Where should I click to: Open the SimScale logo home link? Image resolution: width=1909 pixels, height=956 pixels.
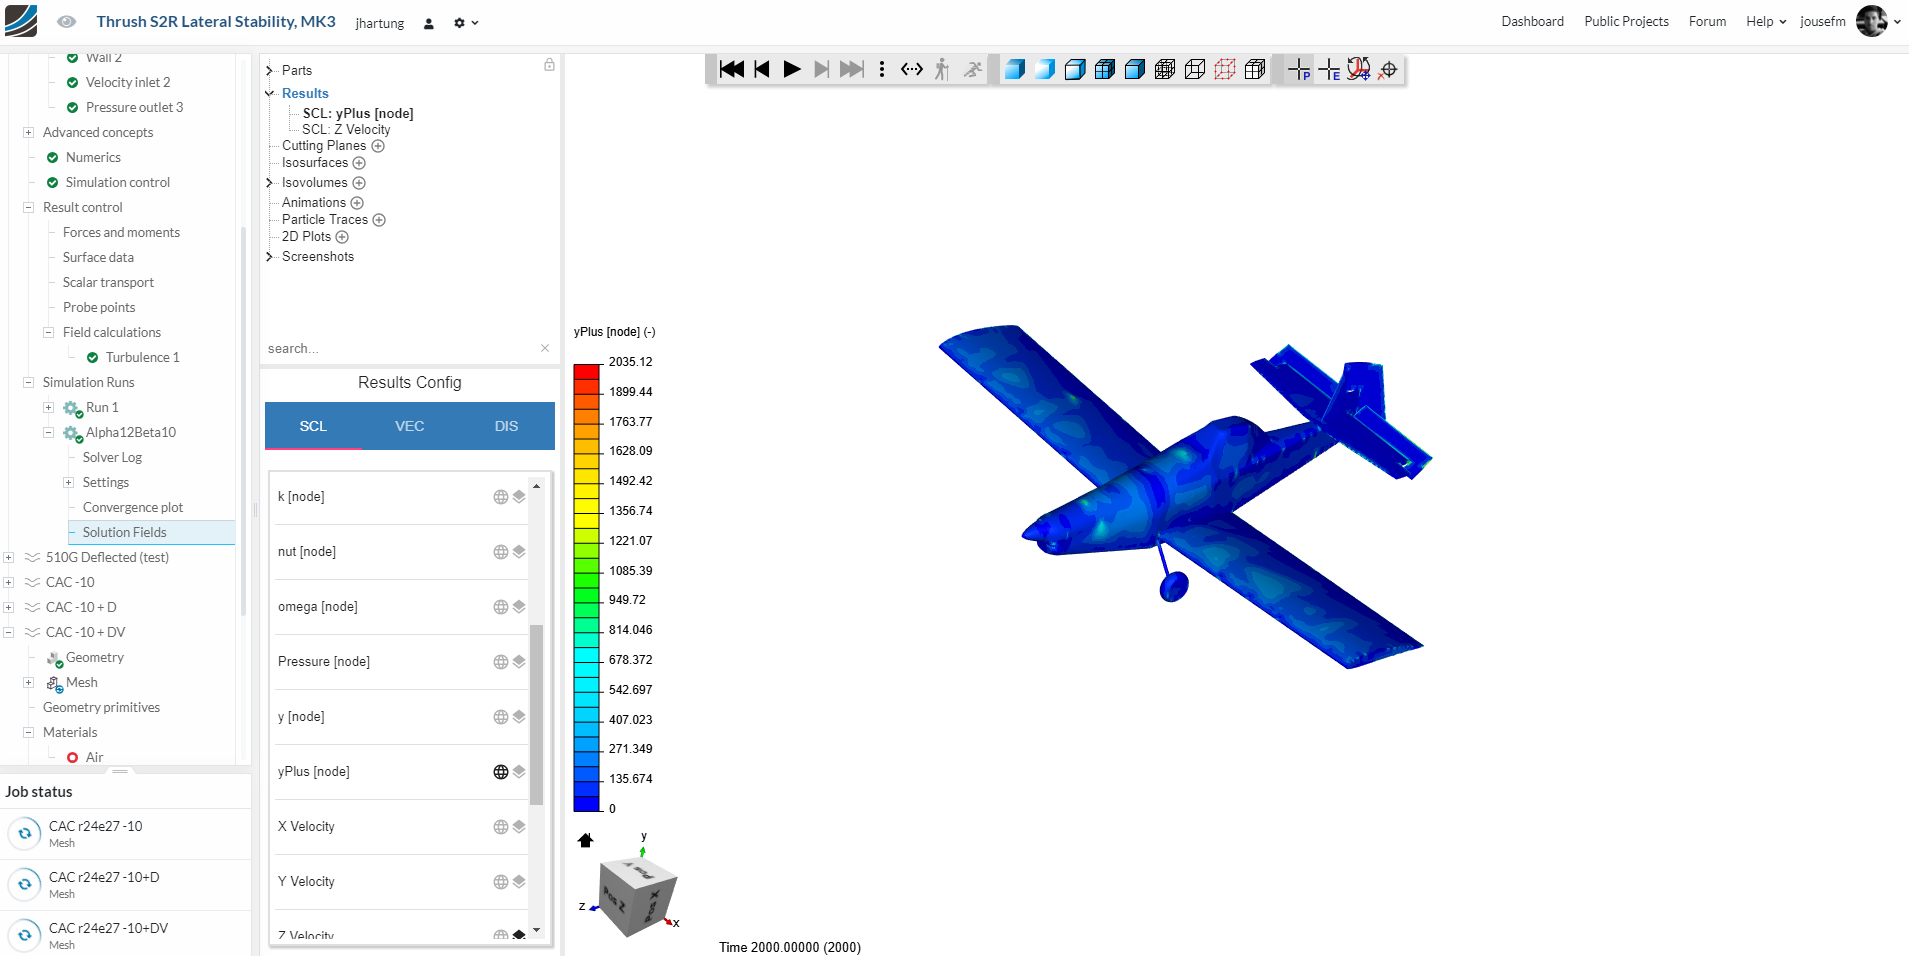coord(21,21)
